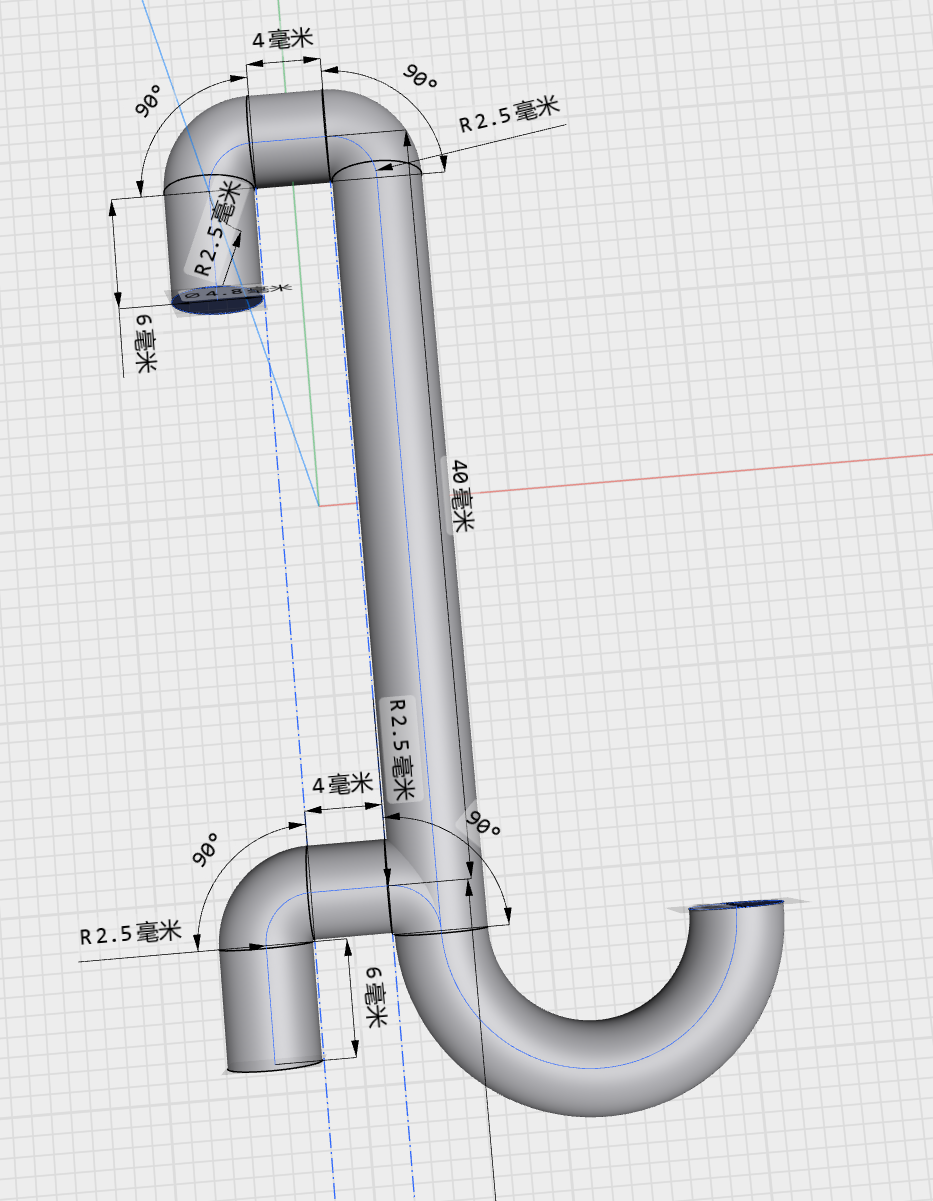Pick the R2.5毫米 radius label at the top right
933x1201 pixels.
(508, 114)
